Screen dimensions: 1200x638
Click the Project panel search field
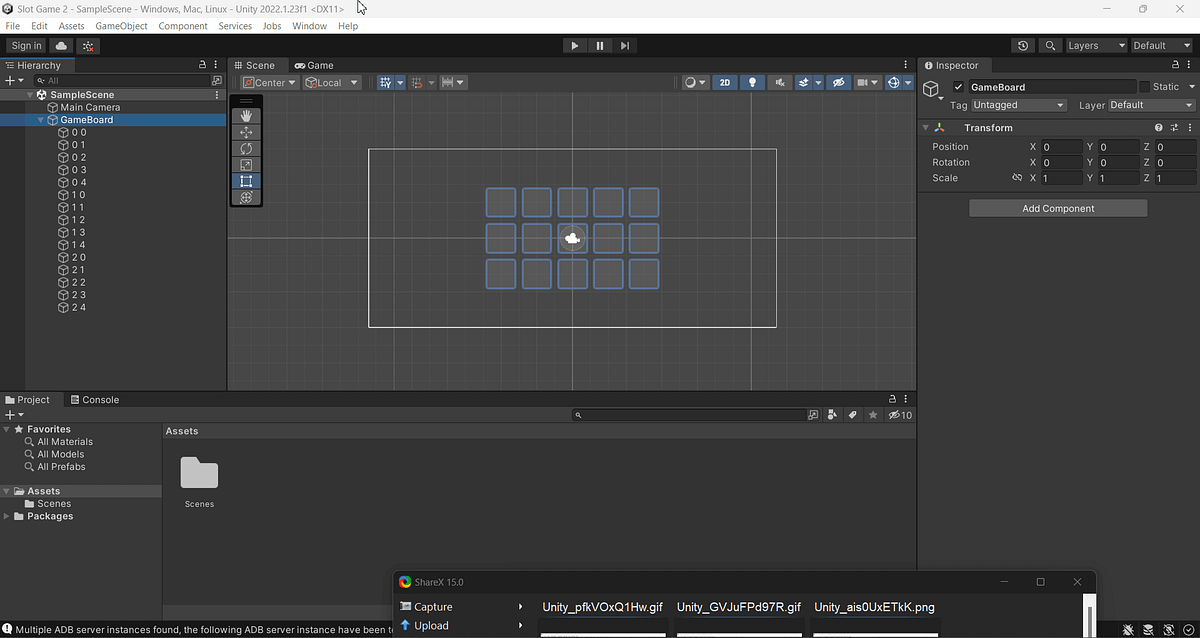690,414
